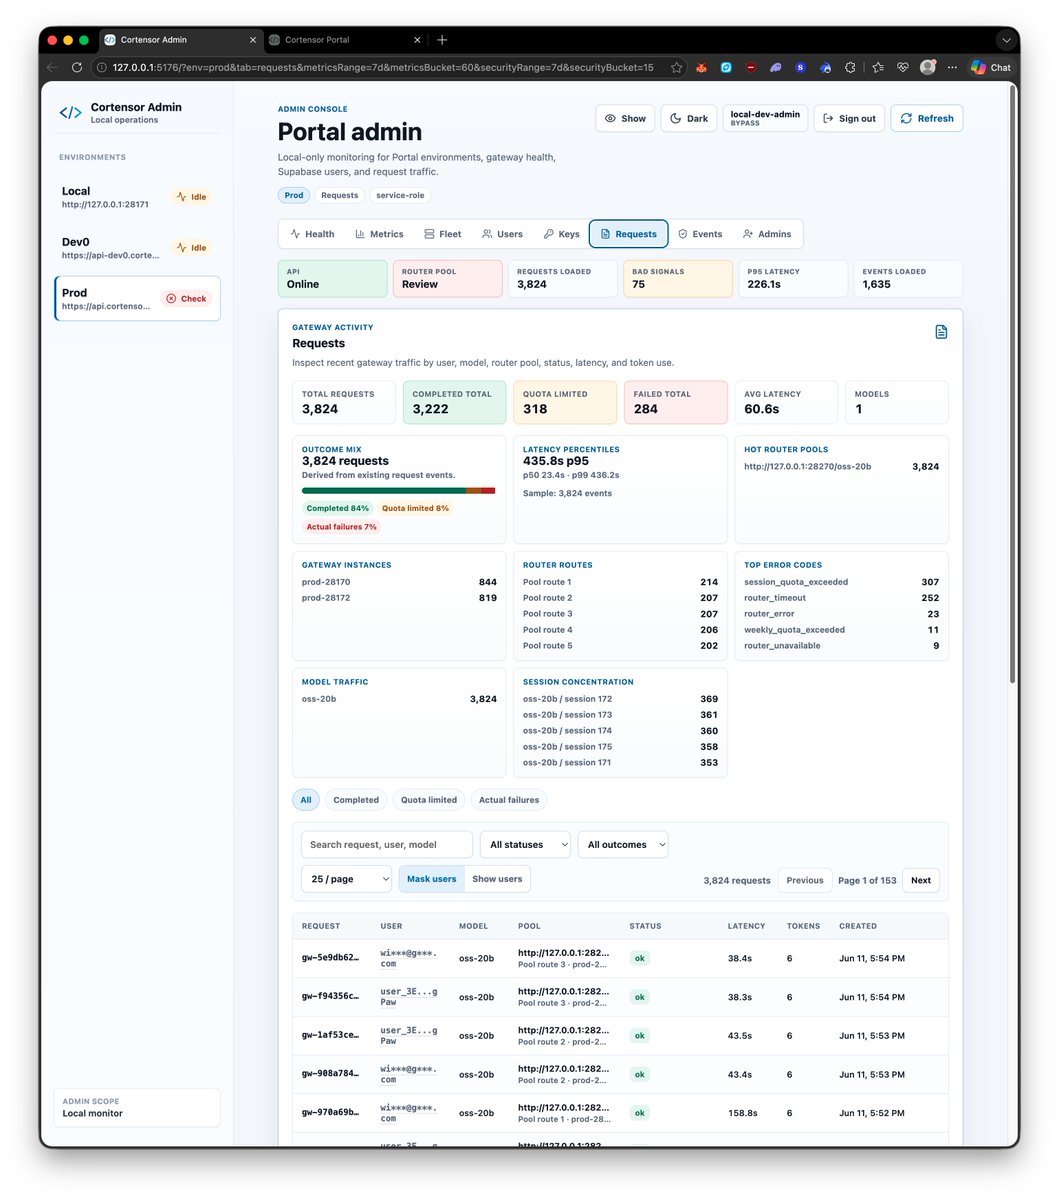Select the Dev0 environment

137,248
